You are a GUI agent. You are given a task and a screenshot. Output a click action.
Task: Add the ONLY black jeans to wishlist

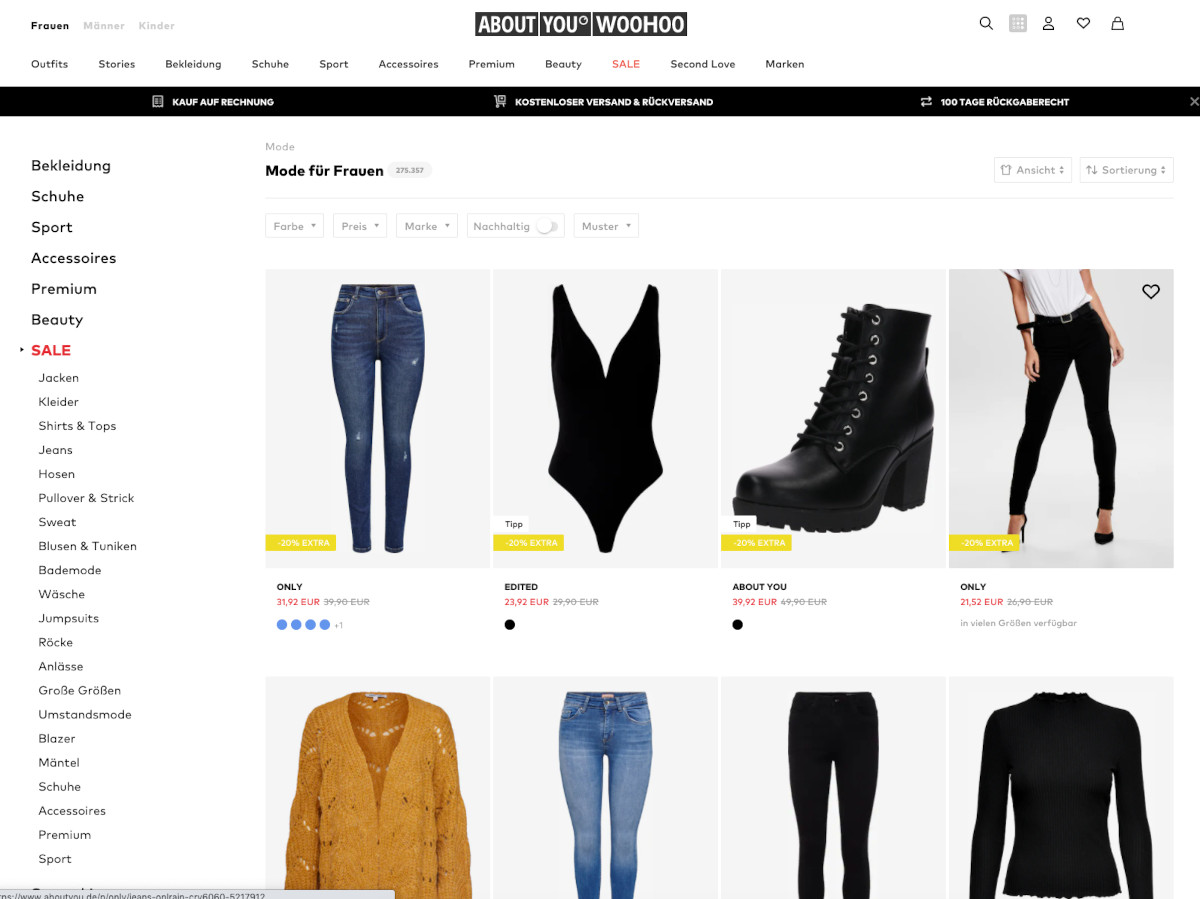pos(1151,291)
